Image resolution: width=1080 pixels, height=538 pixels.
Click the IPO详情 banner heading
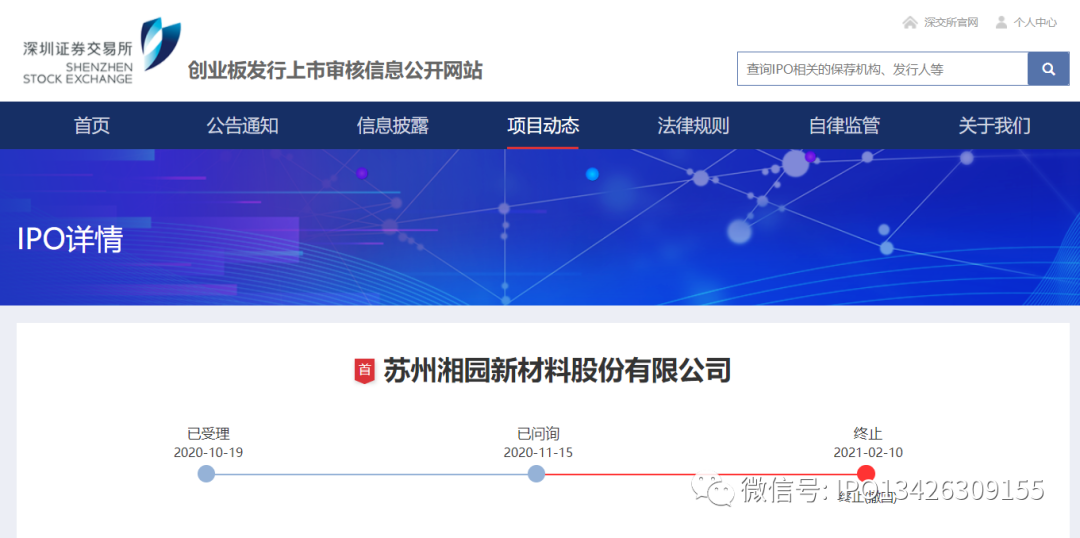coord(70,240)
